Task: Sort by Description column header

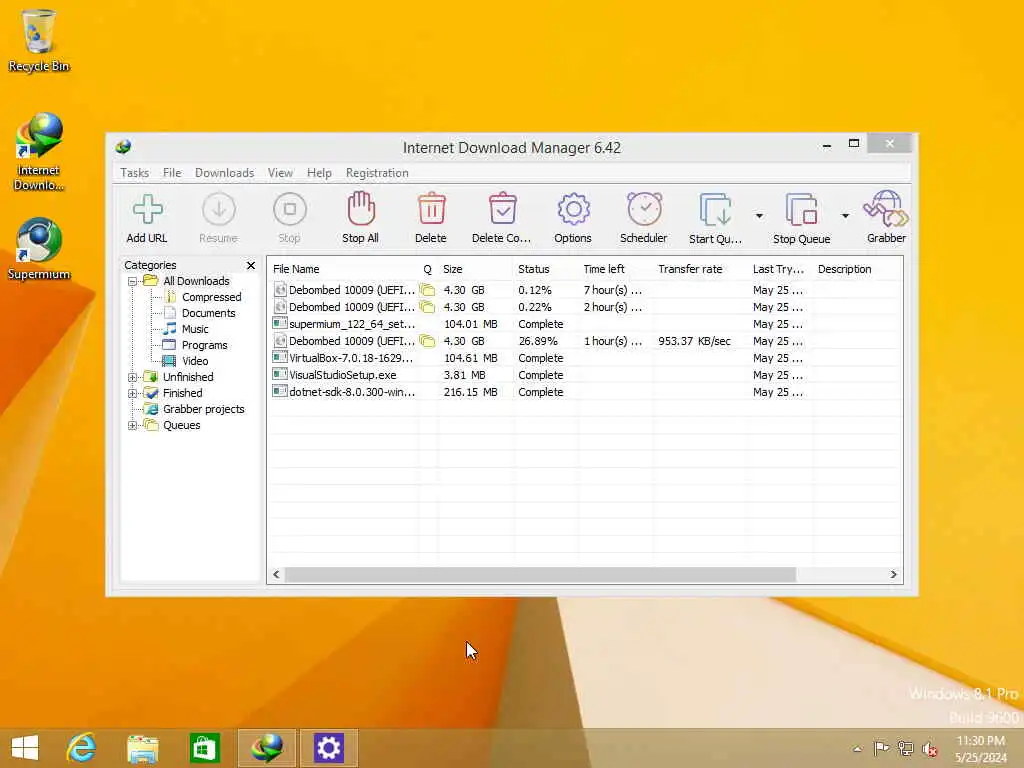Action: pos(857,269)
